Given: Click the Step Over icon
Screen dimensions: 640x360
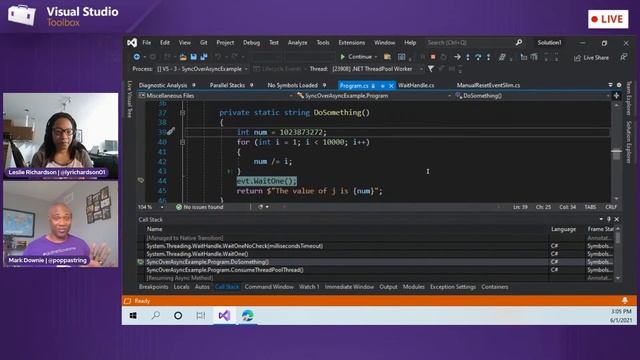Looking at the screenshot, I should [x=478, y=57].
